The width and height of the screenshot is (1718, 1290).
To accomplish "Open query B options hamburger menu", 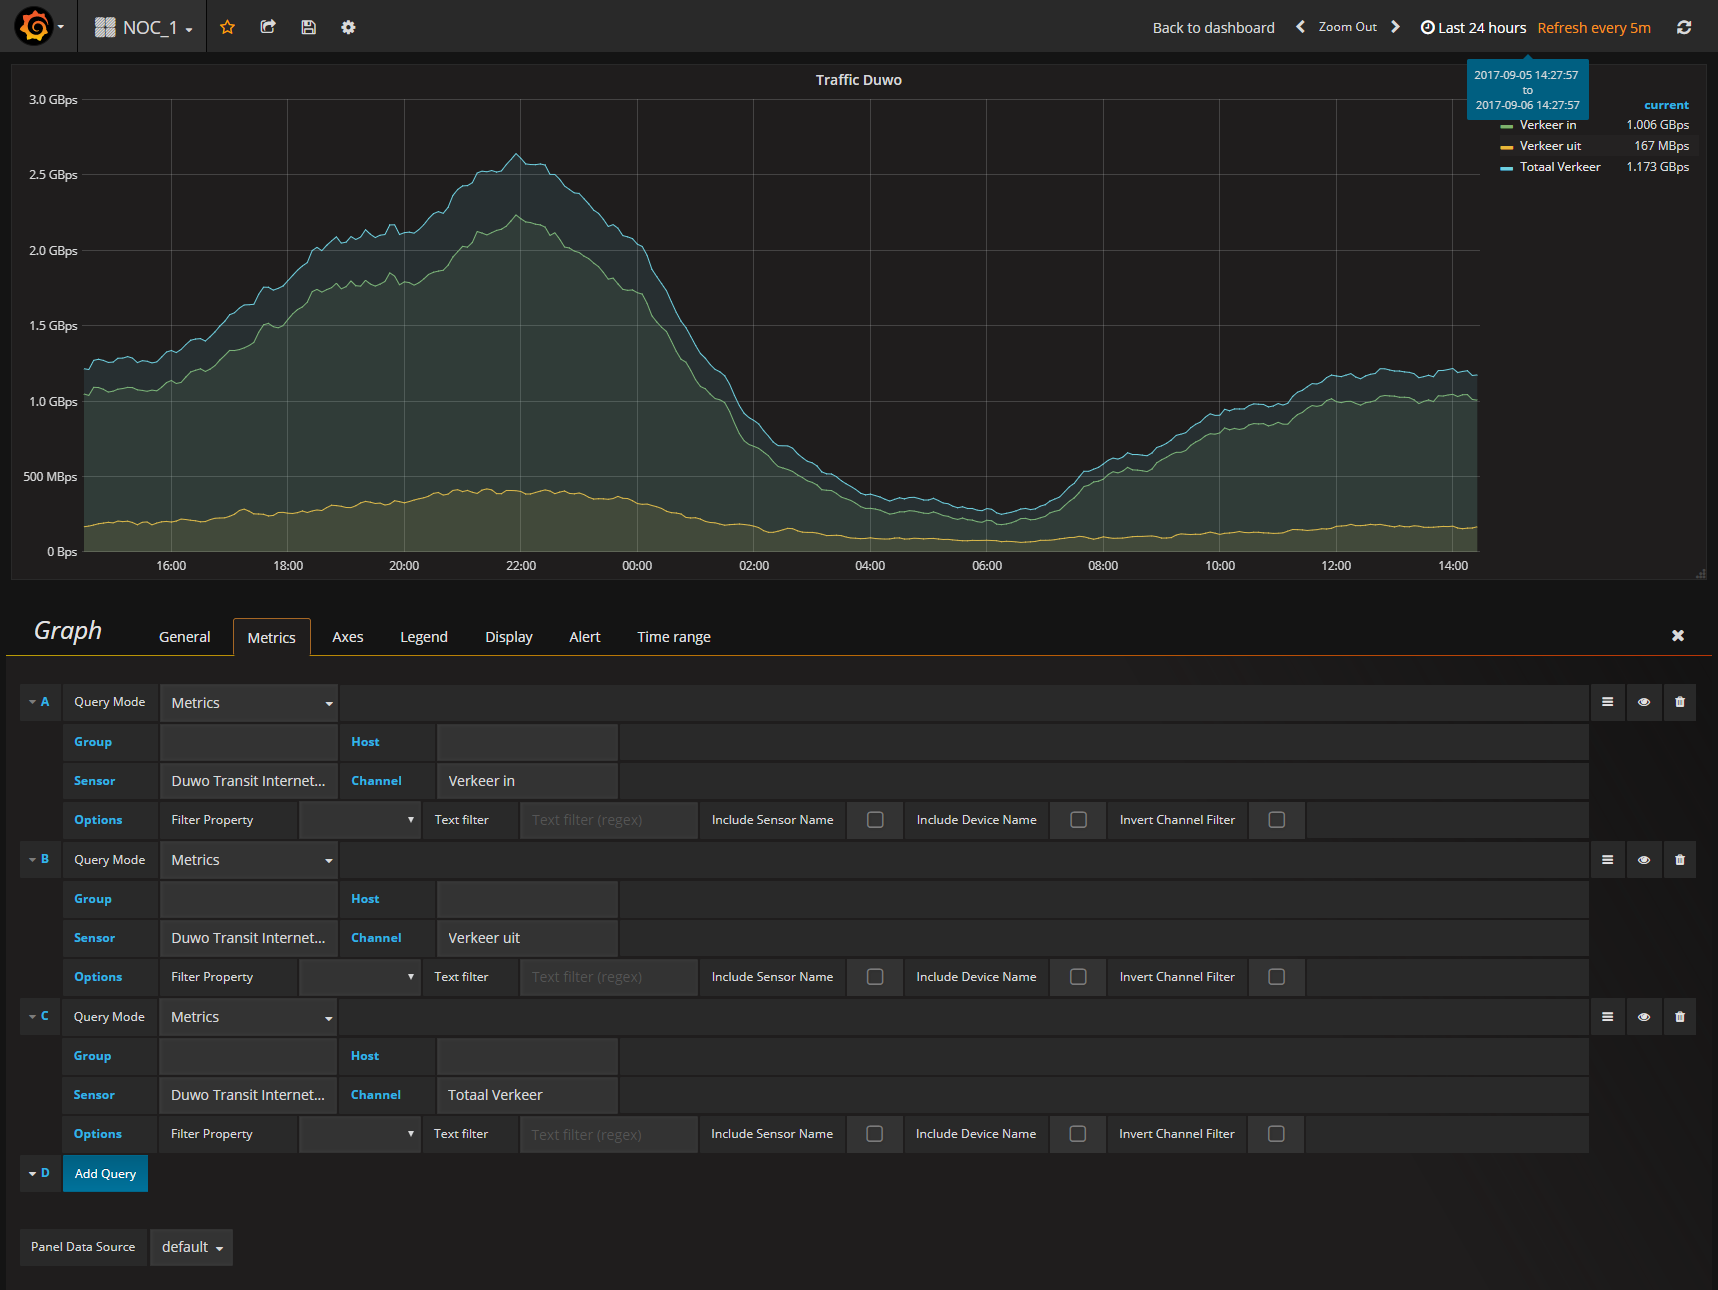I will click(x=1607, y=859).
